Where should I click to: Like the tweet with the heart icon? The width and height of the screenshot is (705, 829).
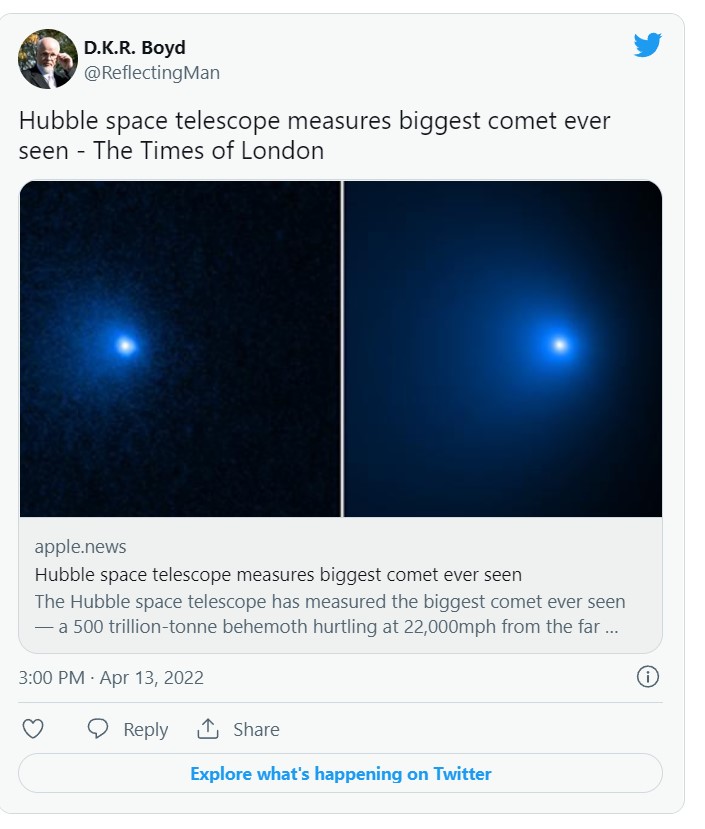[33, 729]
